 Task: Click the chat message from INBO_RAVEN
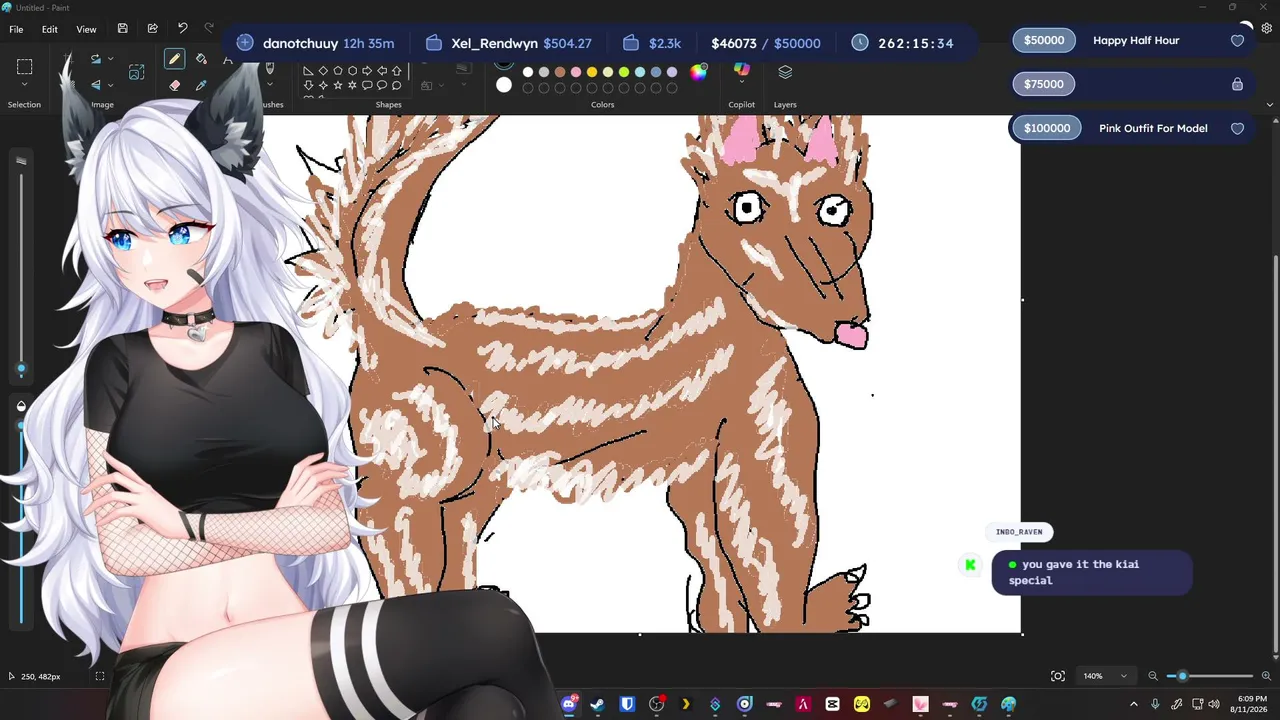coord(1092,572)
